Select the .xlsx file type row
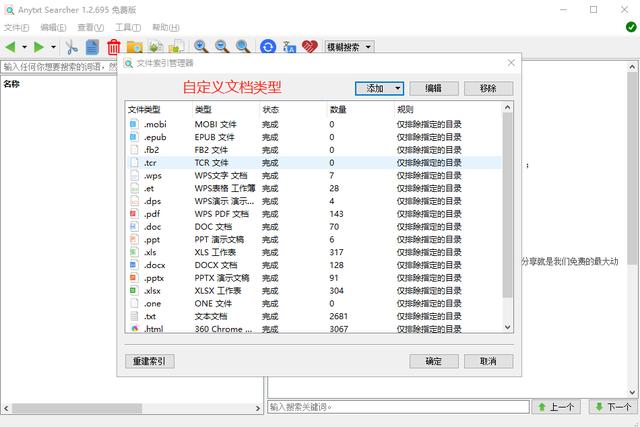The width and height of the screenshot is (640, 427). pyautogui.click(x=314, y=291)
